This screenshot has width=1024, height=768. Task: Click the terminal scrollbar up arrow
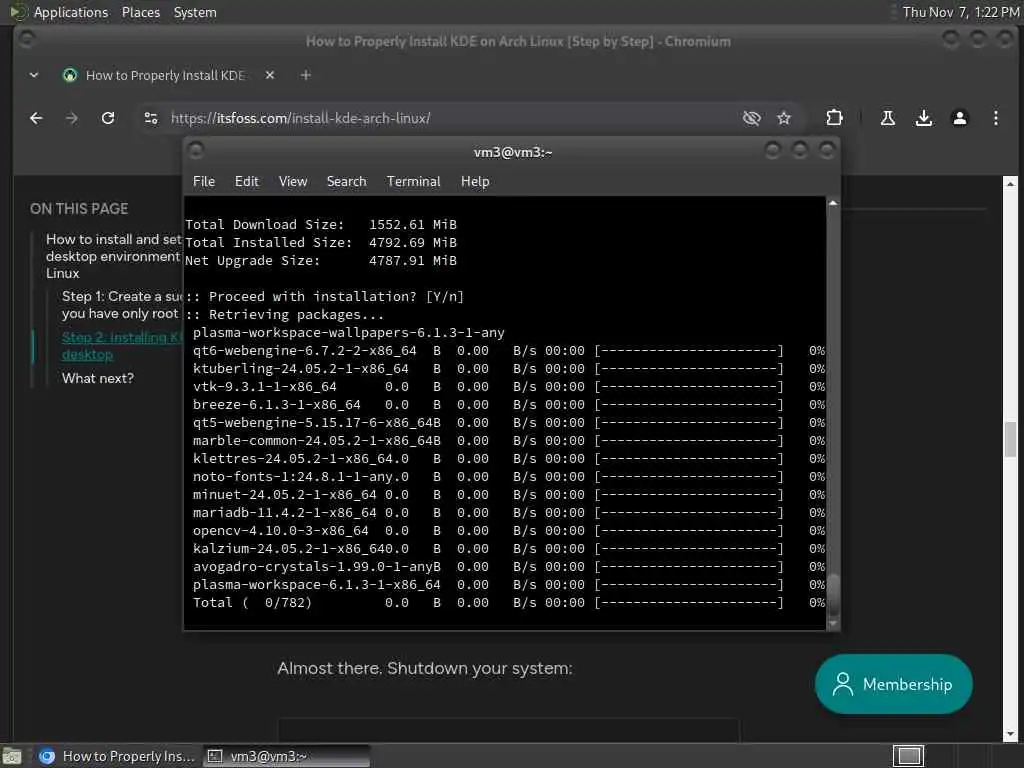click(833, 204)
